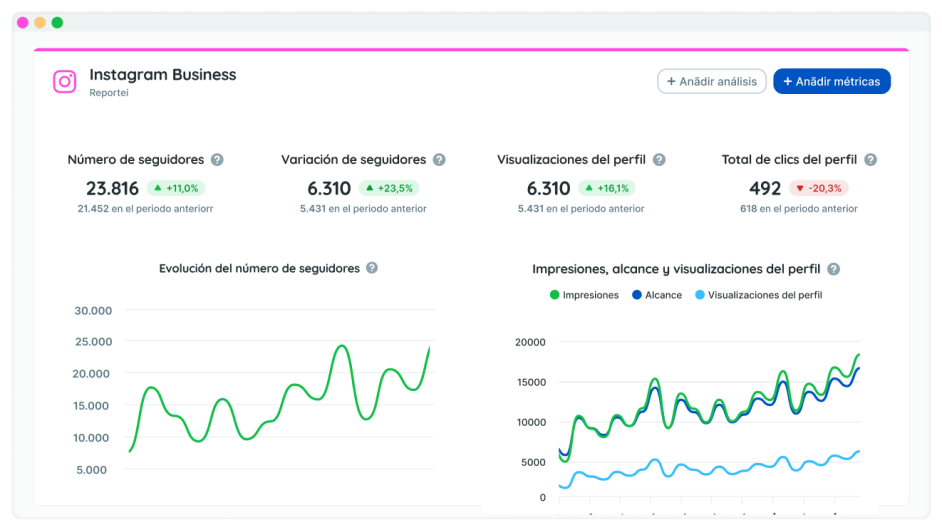Click the Instagram Business report title
The image size is (942, 530).
[x=163, y=75]
